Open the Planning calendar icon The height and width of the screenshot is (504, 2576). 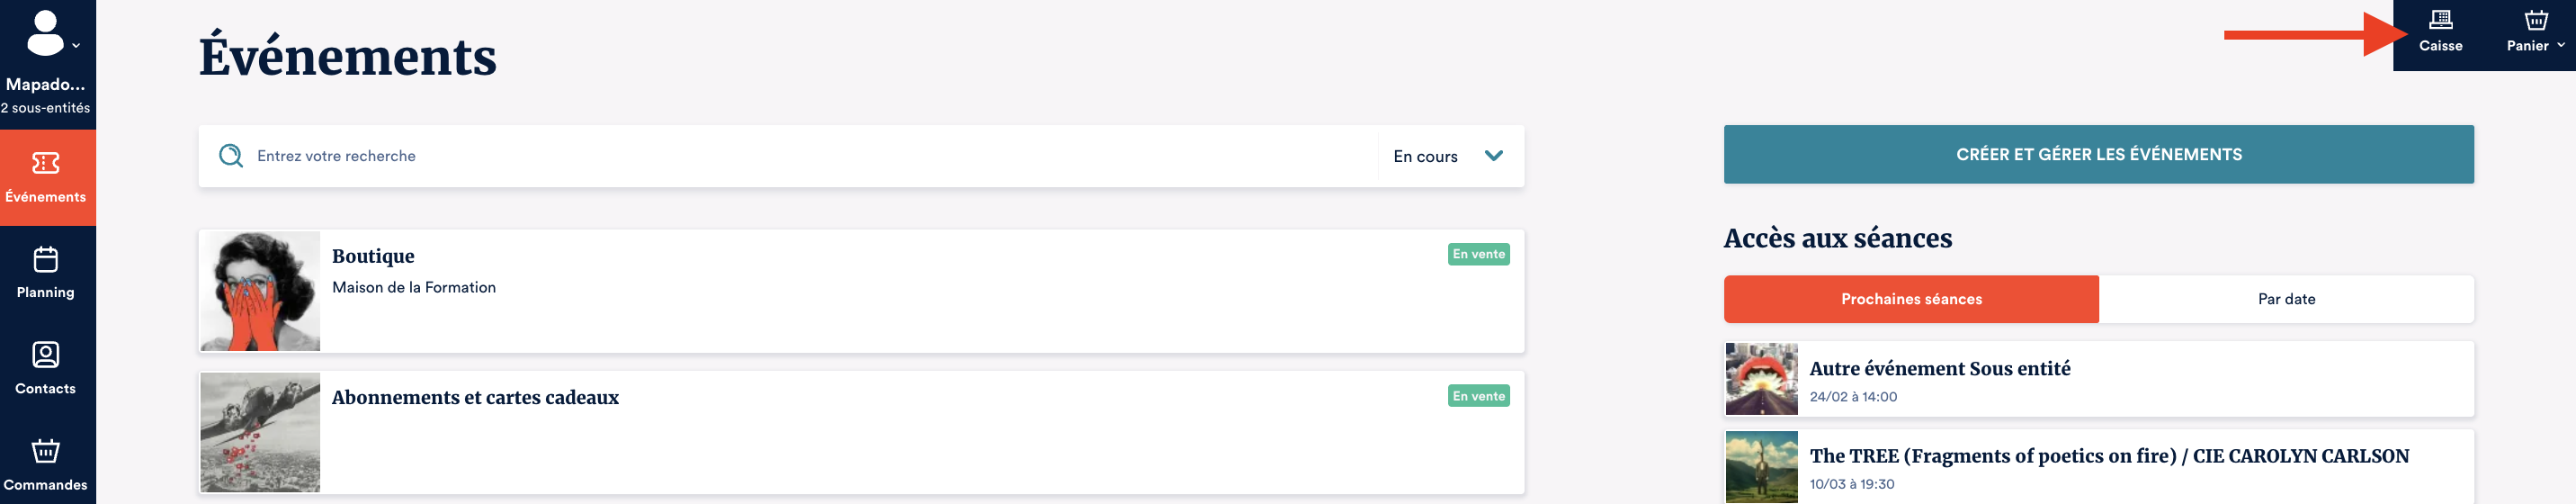[46, 259]
